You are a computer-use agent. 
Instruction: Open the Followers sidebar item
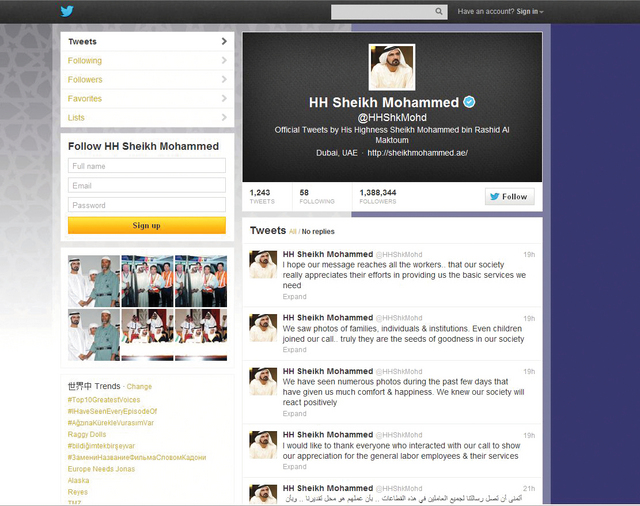pos(147,80)
